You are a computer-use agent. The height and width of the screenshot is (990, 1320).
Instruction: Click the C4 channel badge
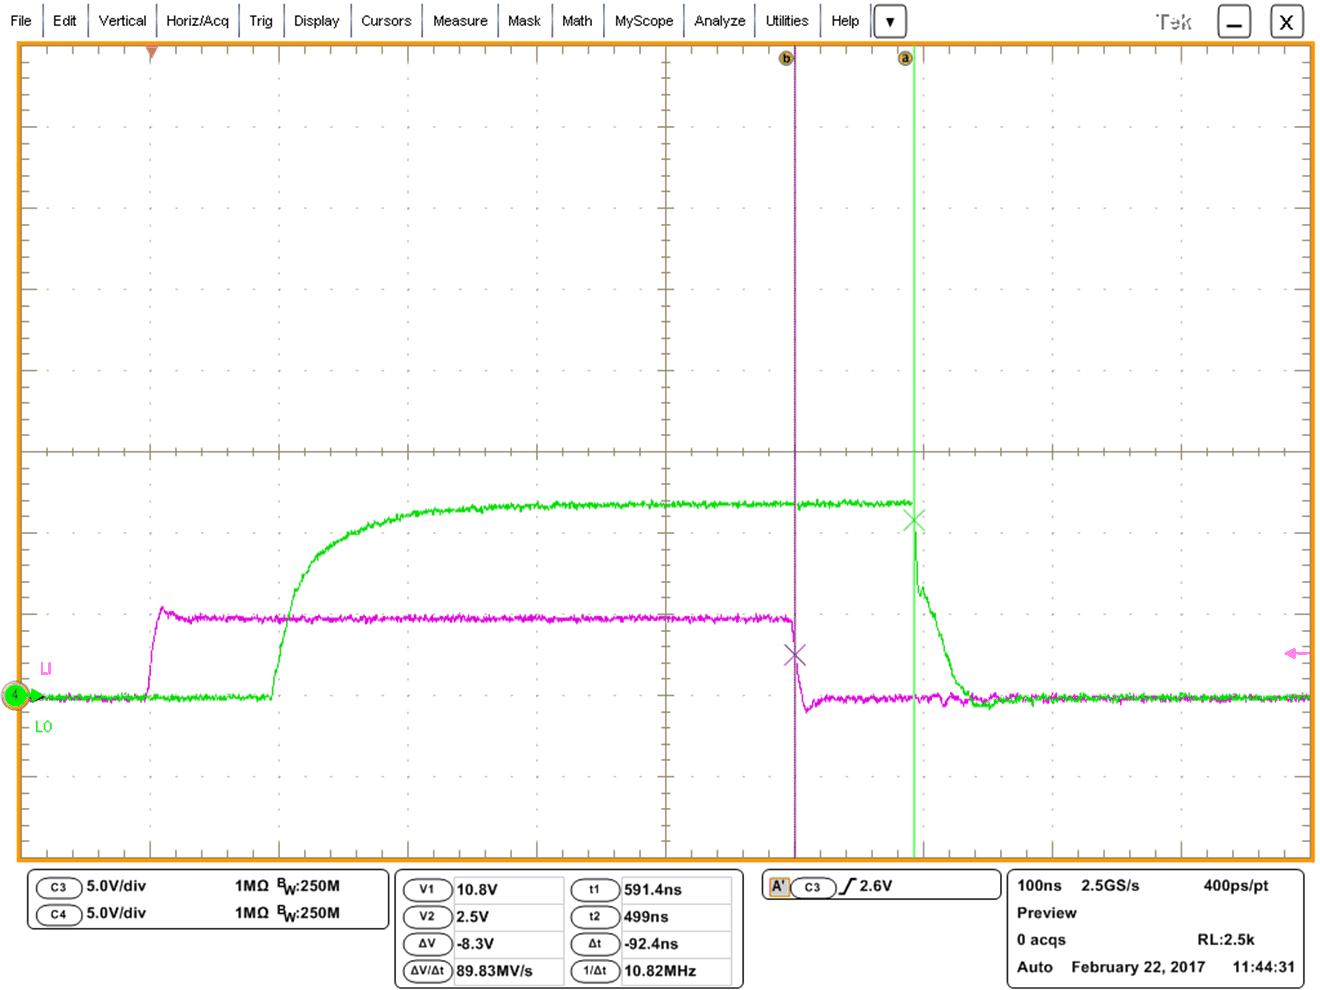[x=59, y=914]
